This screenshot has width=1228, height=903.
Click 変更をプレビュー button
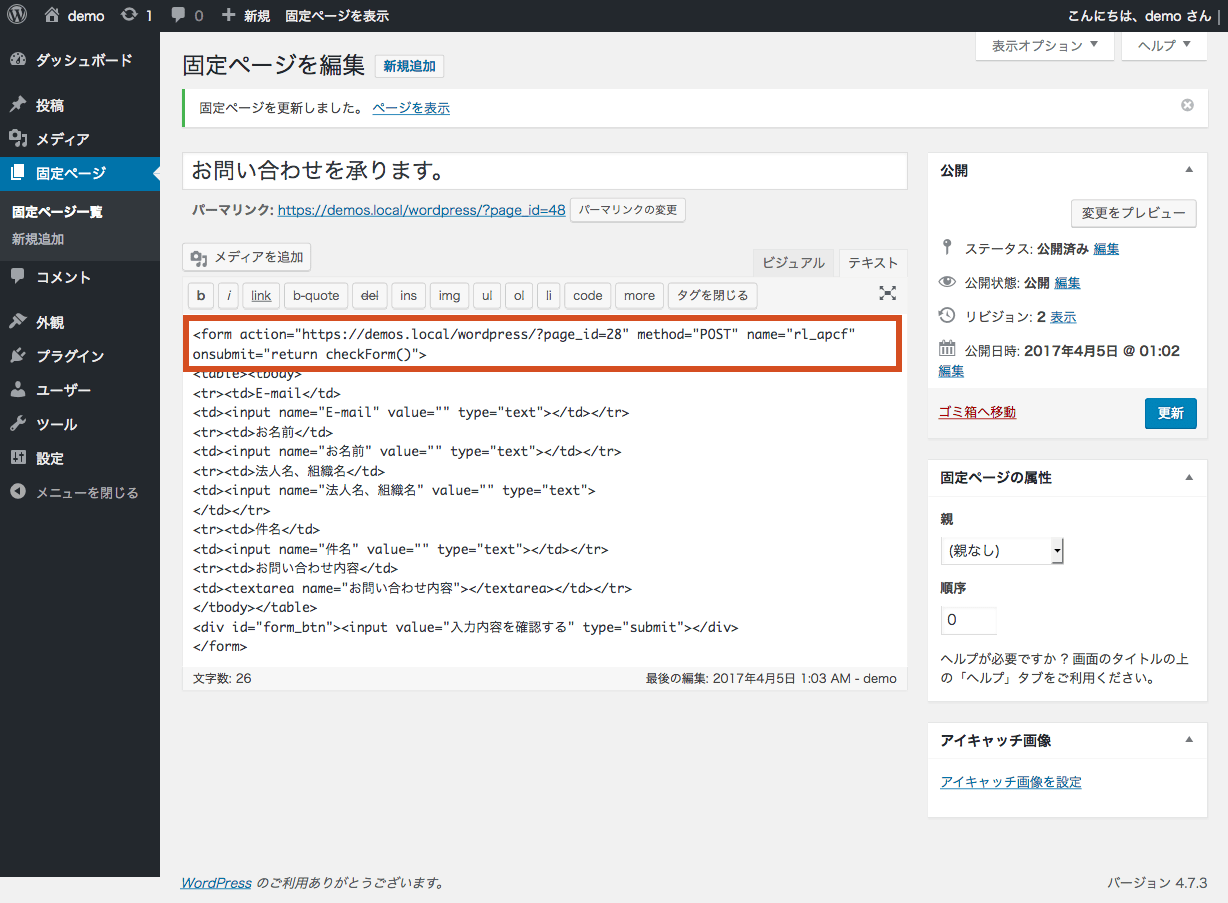(1133, 213)
